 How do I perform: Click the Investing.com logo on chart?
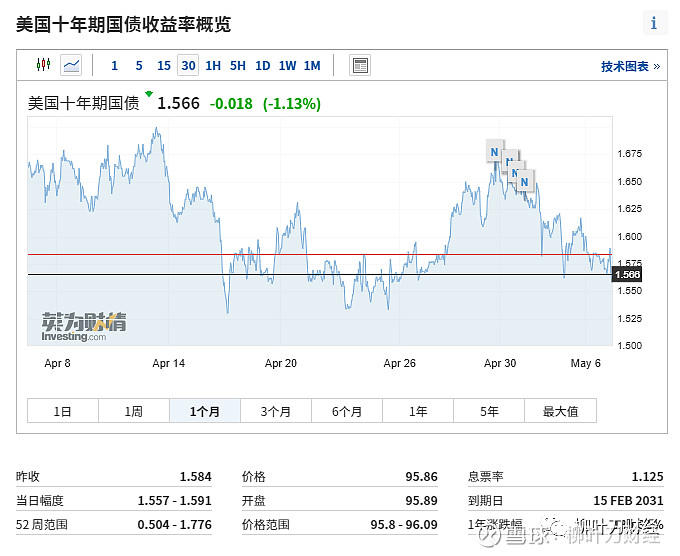(84, 326)
